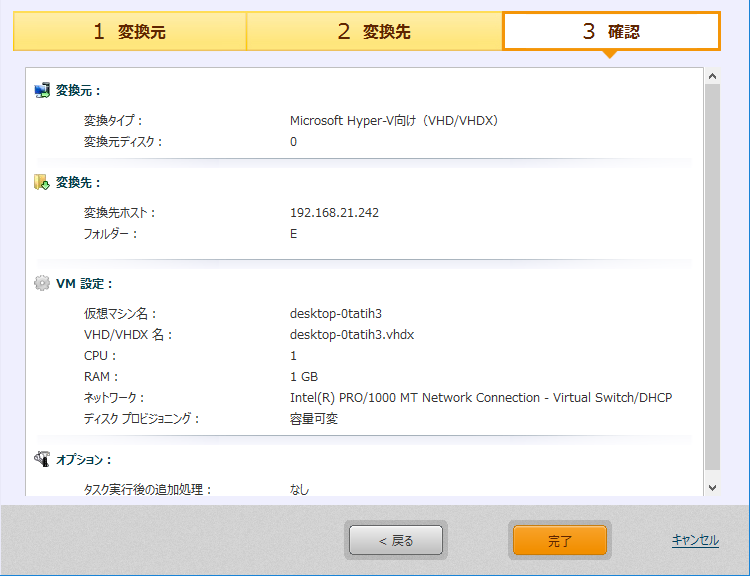Click the Microsoft Hyper-V向け conversion type value

[393, 121]
